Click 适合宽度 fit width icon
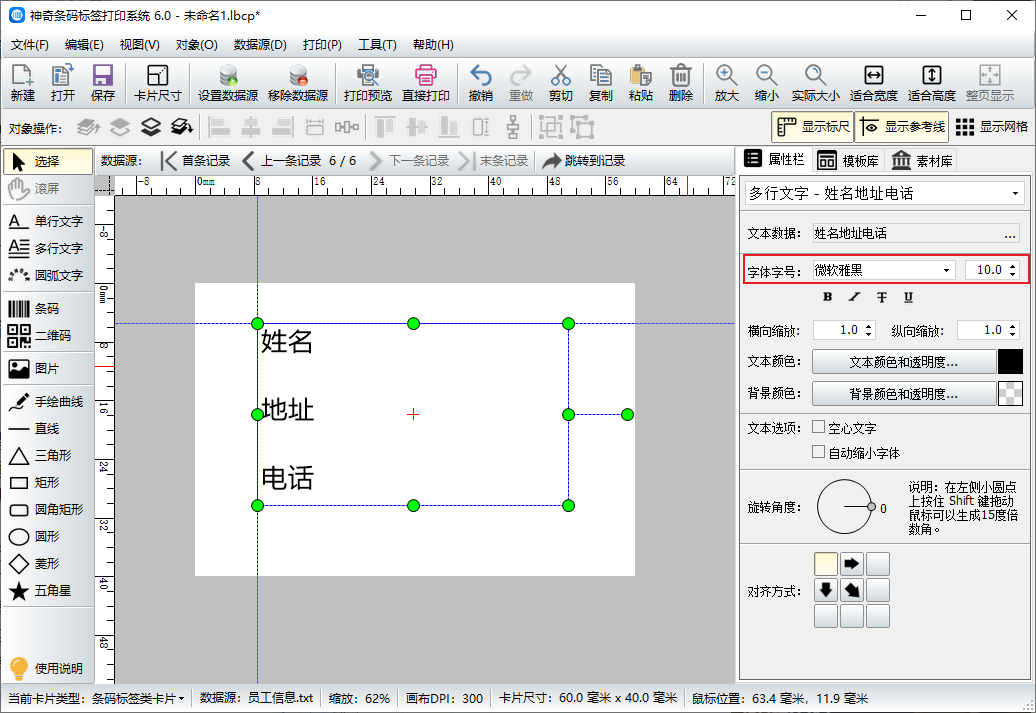The image size is (1036, 713). 873,83
